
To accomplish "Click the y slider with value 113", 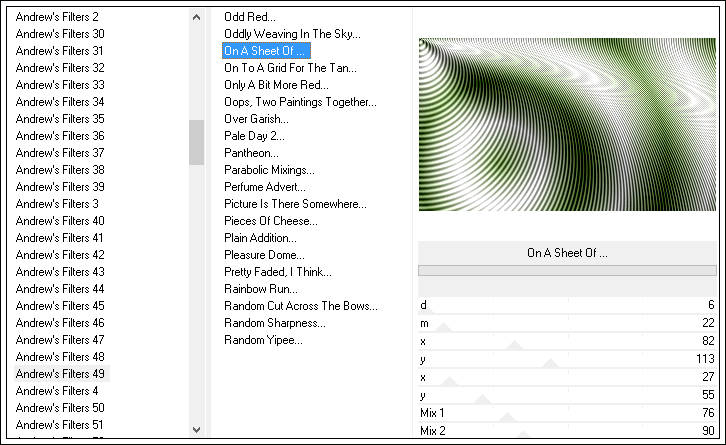I will (x=567, y=359).
